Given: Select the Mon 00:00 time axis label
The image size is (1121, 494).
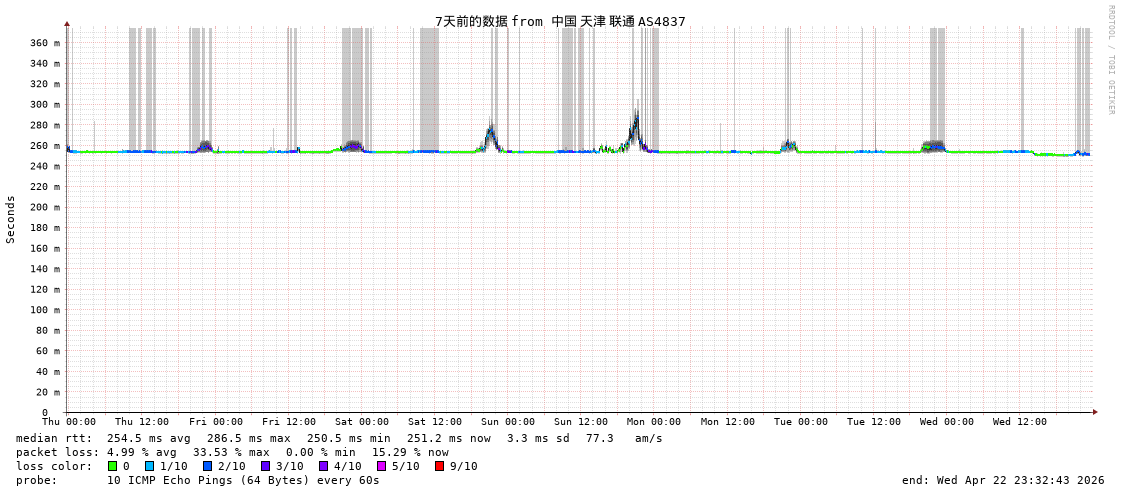Looking at the screenshot, I should (x=654, y=422).
